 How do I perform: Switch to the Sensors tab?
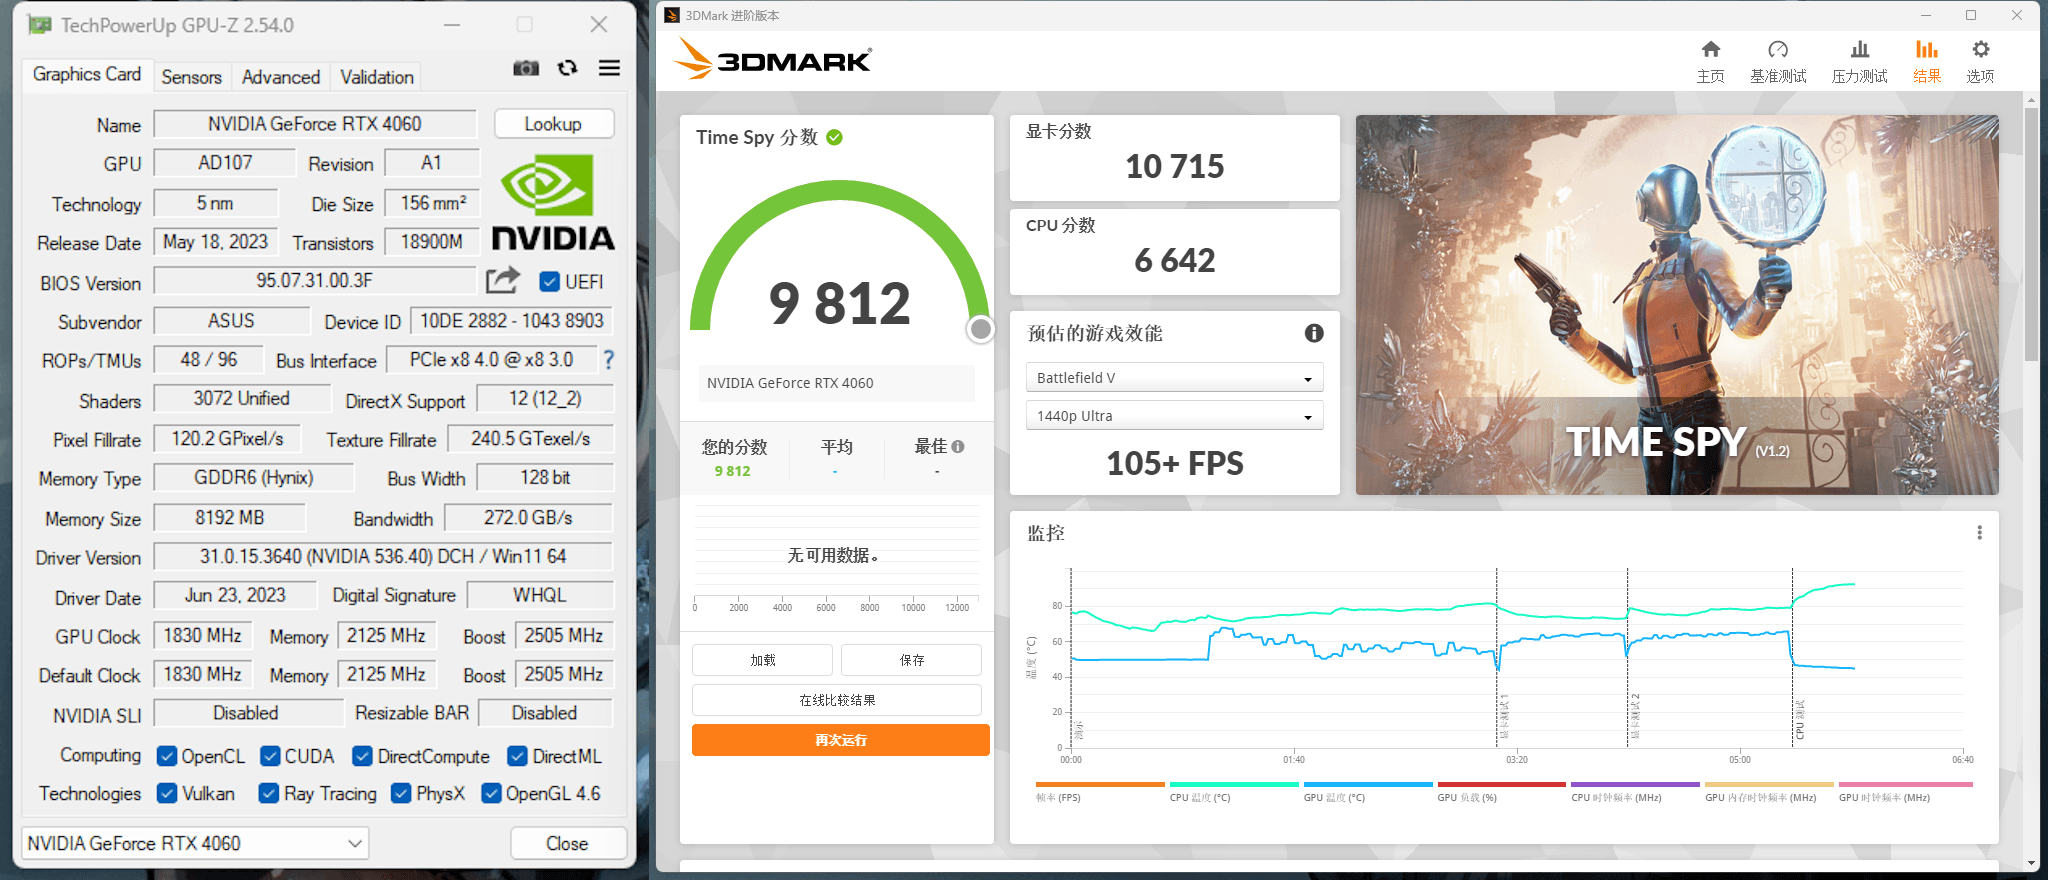point(191,77)
